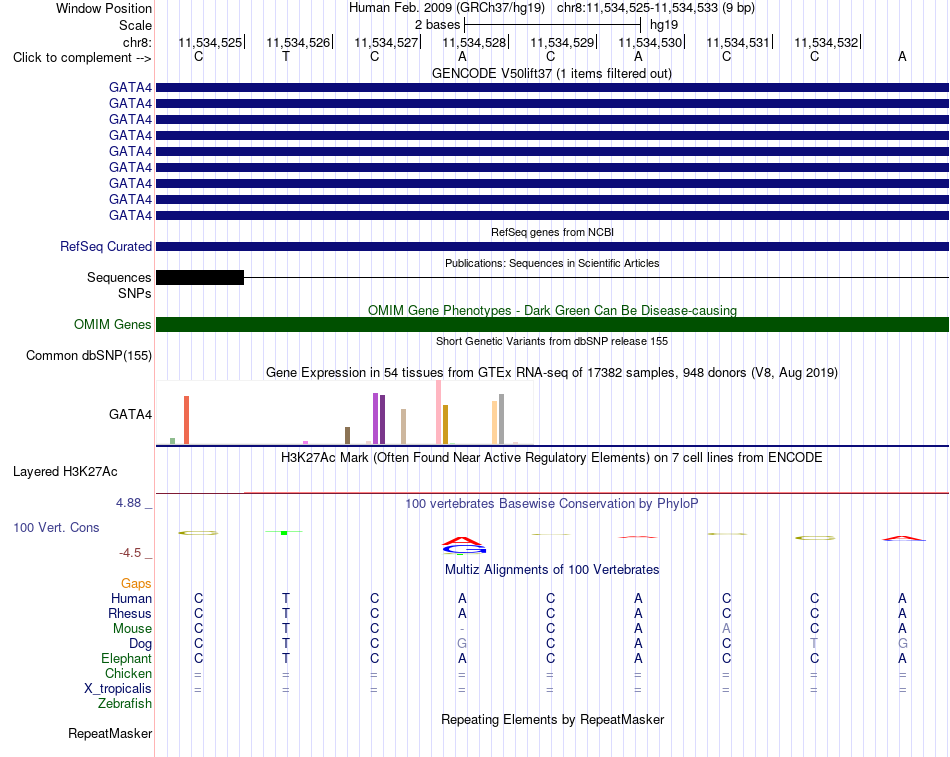Click the Scale label

point(135,25)
